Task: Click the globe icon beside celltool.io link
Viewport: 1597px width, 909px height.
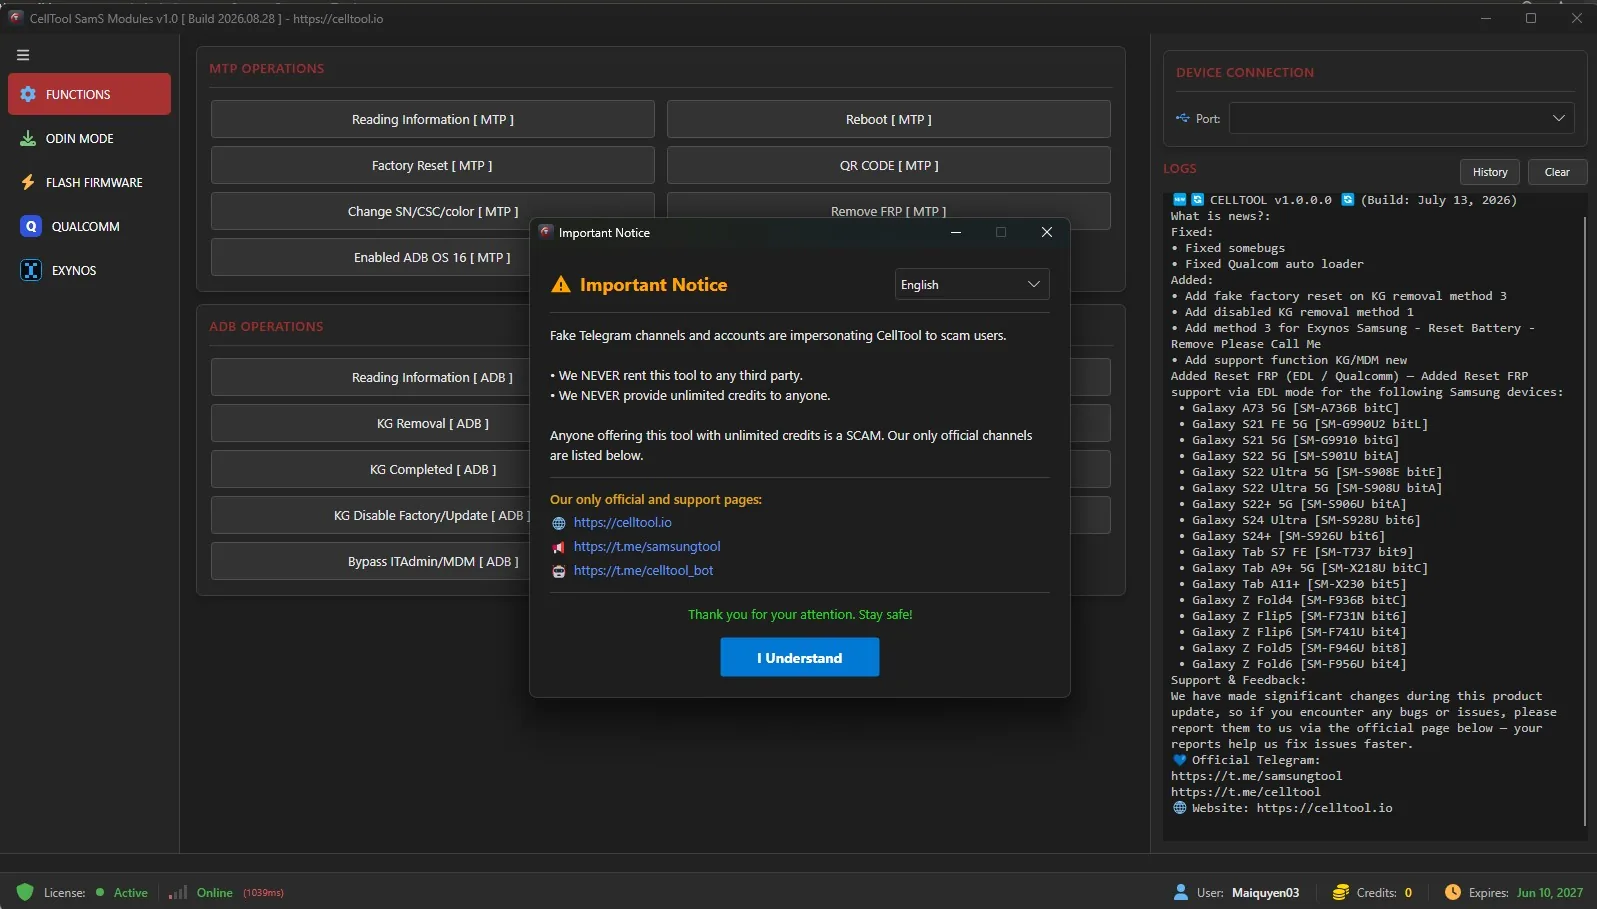Action: click(559, 523)
